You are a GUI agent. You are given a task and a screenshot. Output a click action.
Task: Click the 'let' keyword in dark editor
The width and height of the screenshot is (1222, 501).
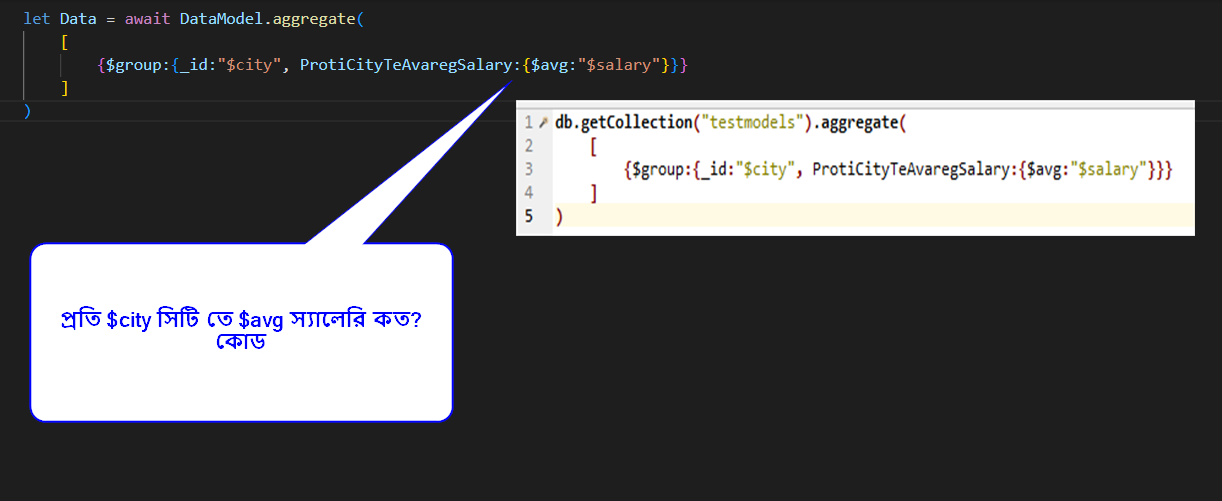coord(36,19)
